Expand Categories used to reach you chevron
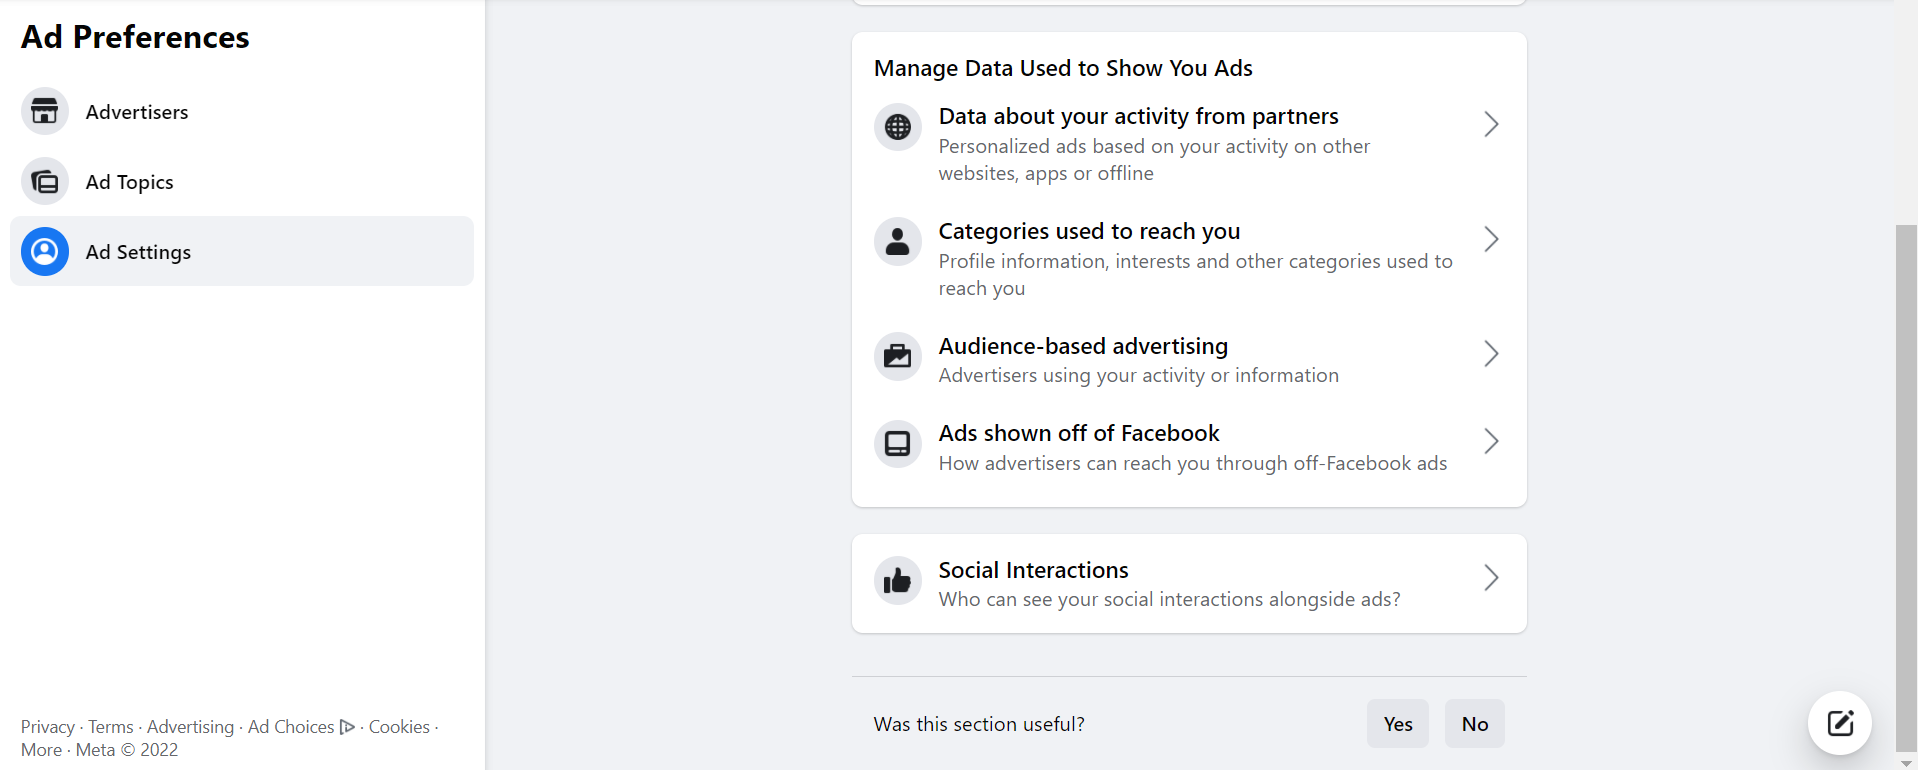The width and height of the screenshot is (1918, 770). [x=1491, y=239]
